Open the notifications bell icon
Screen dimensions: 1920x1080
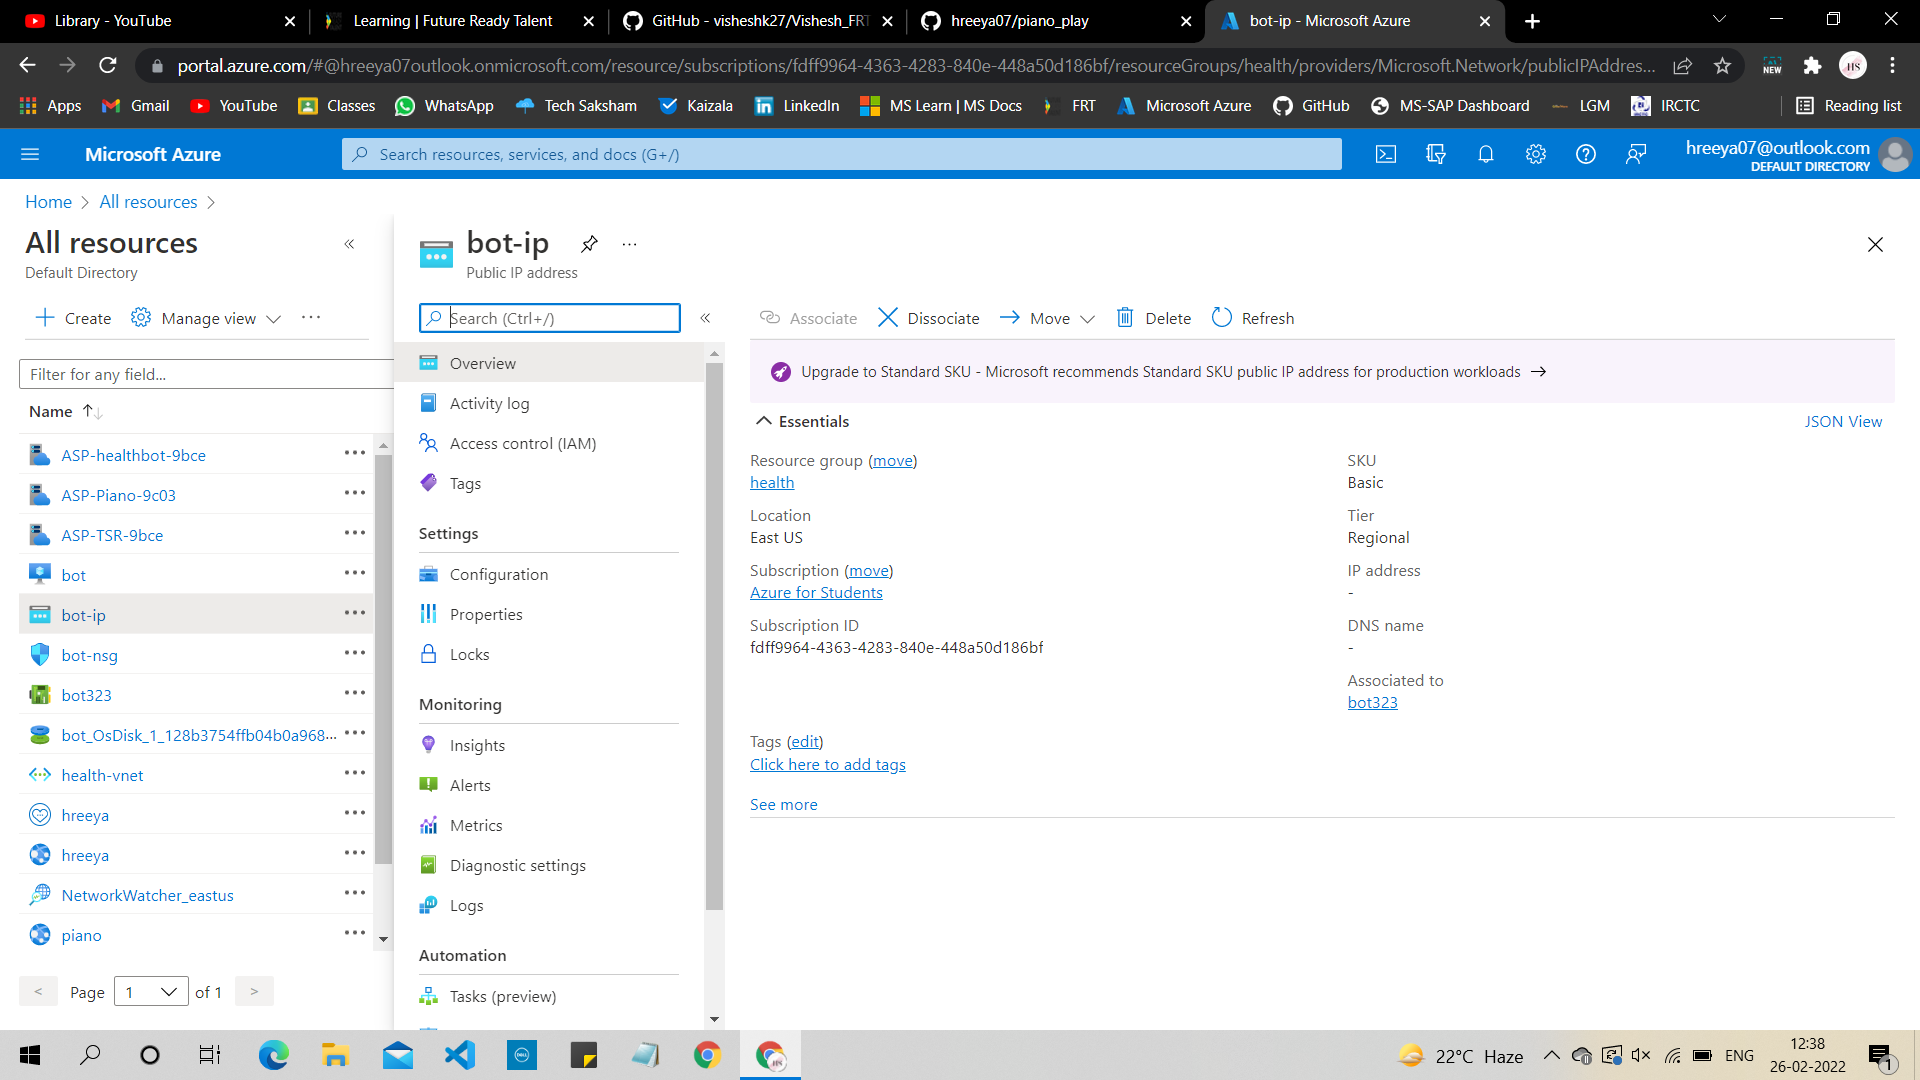pos(1485,154)
